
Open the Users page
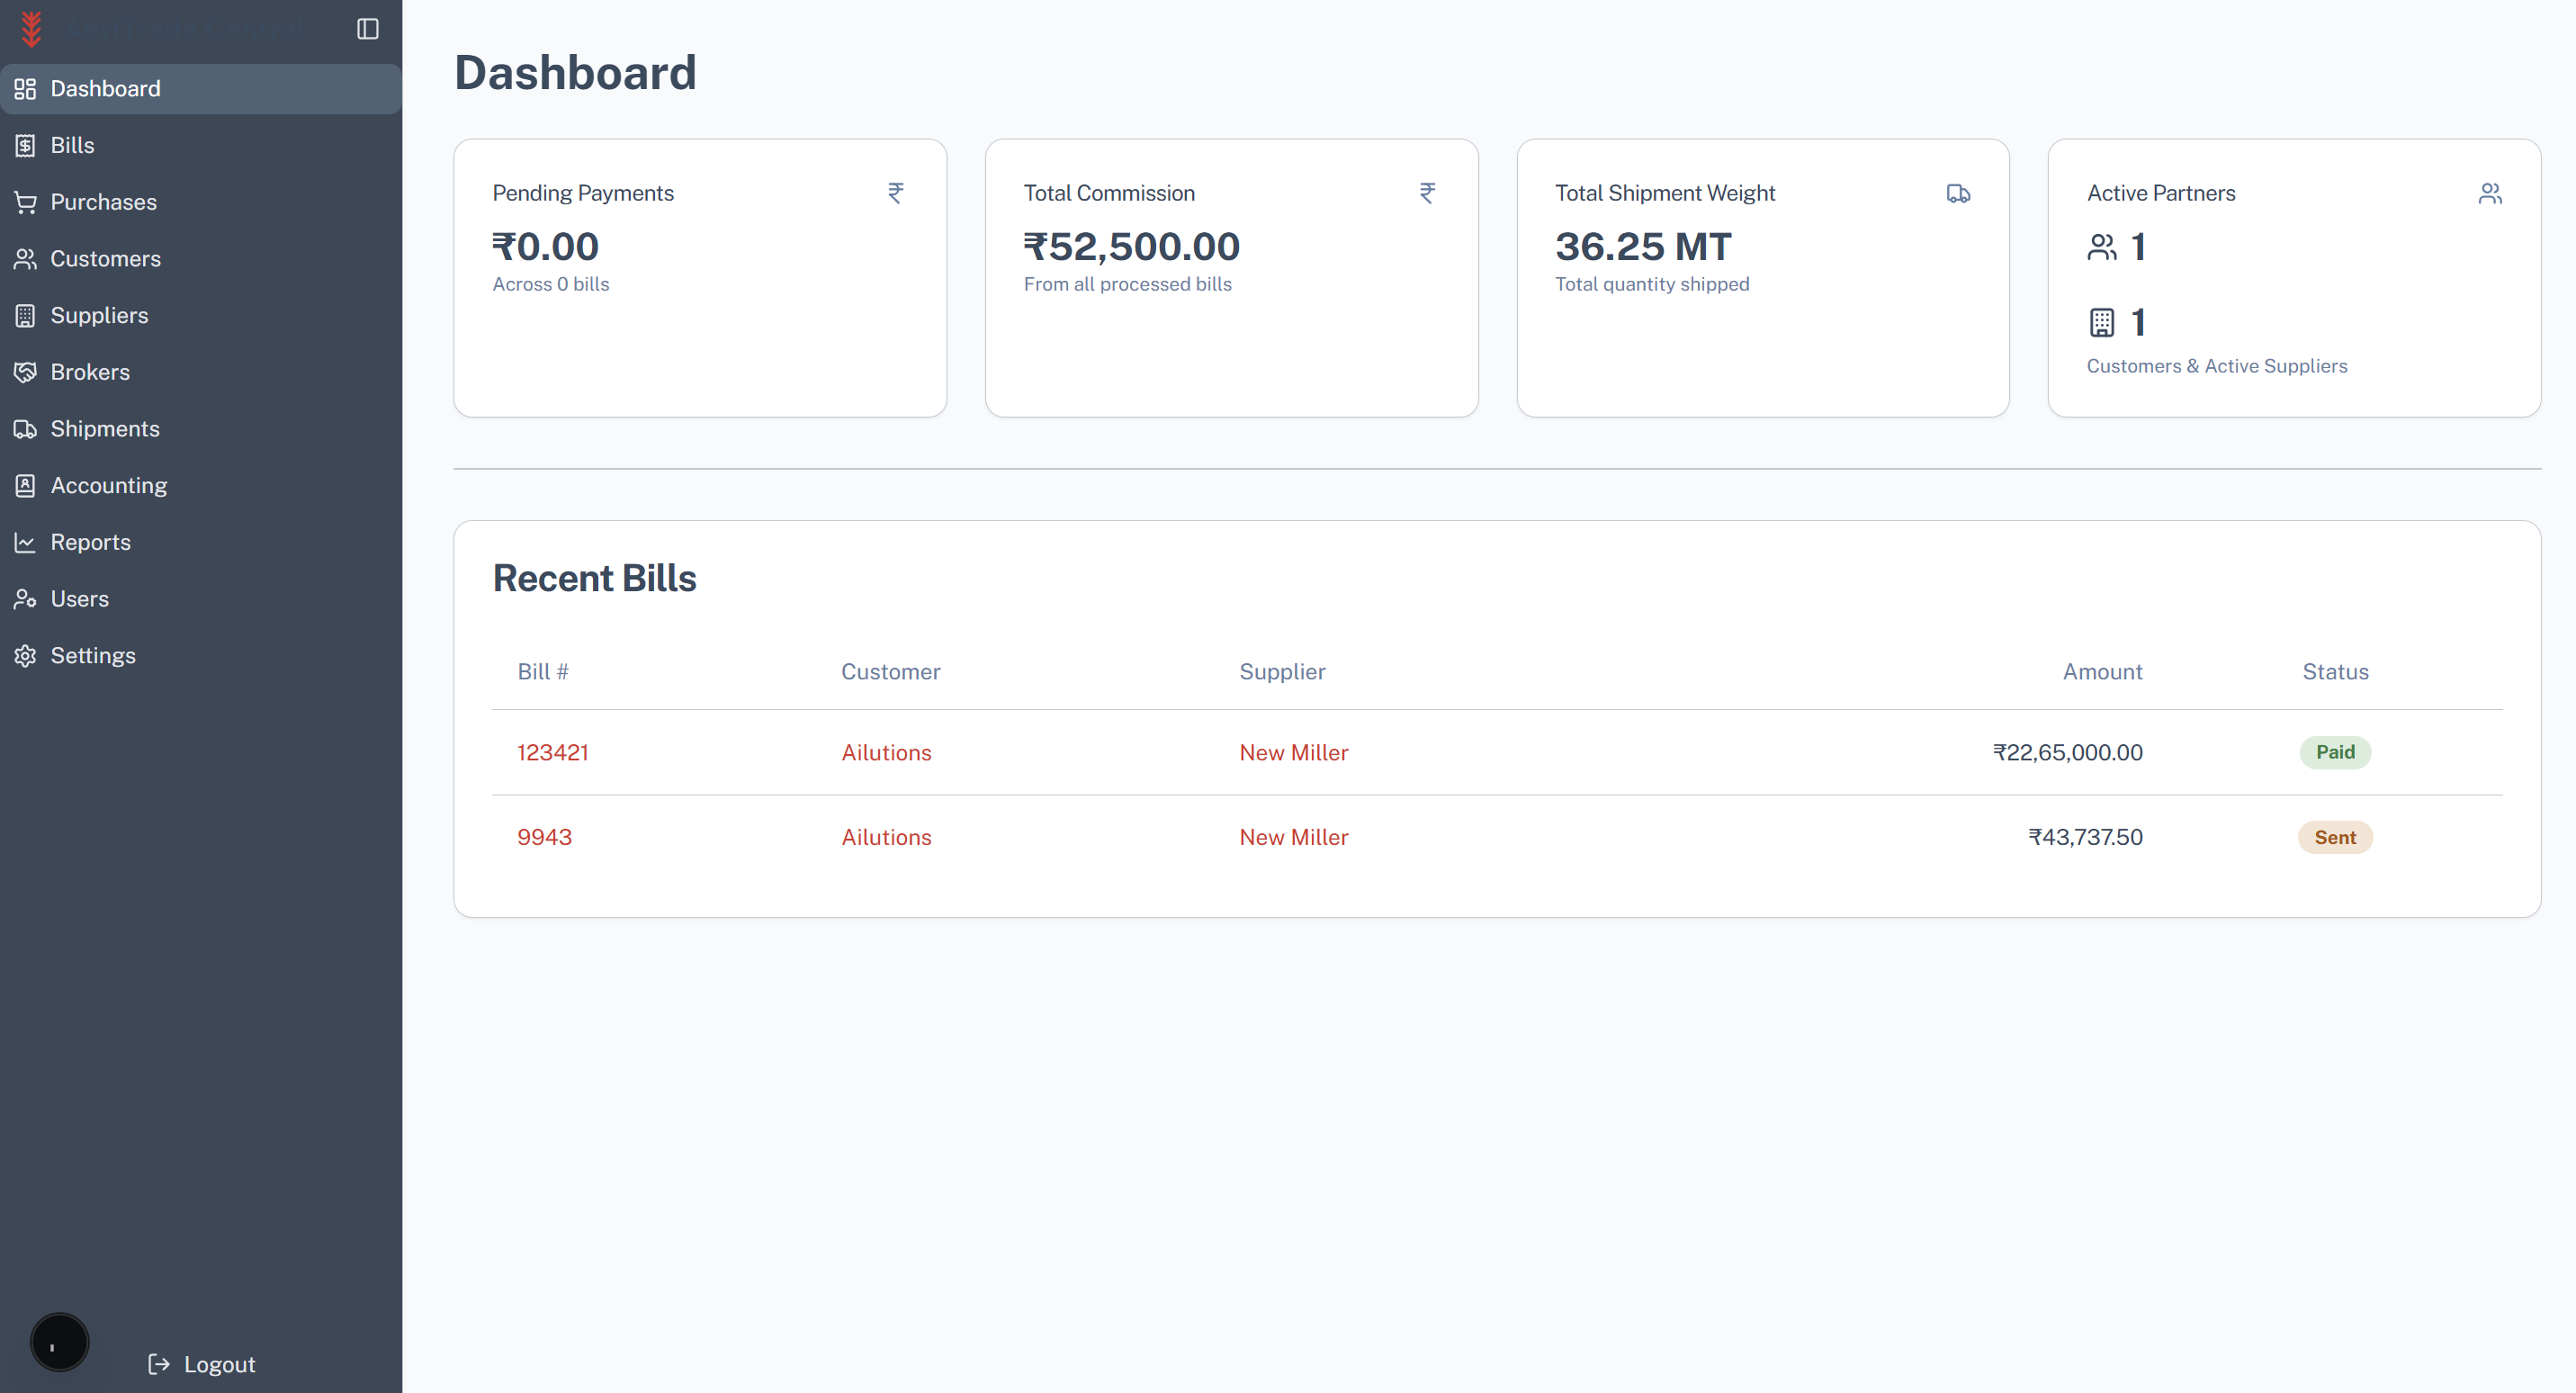201,599
